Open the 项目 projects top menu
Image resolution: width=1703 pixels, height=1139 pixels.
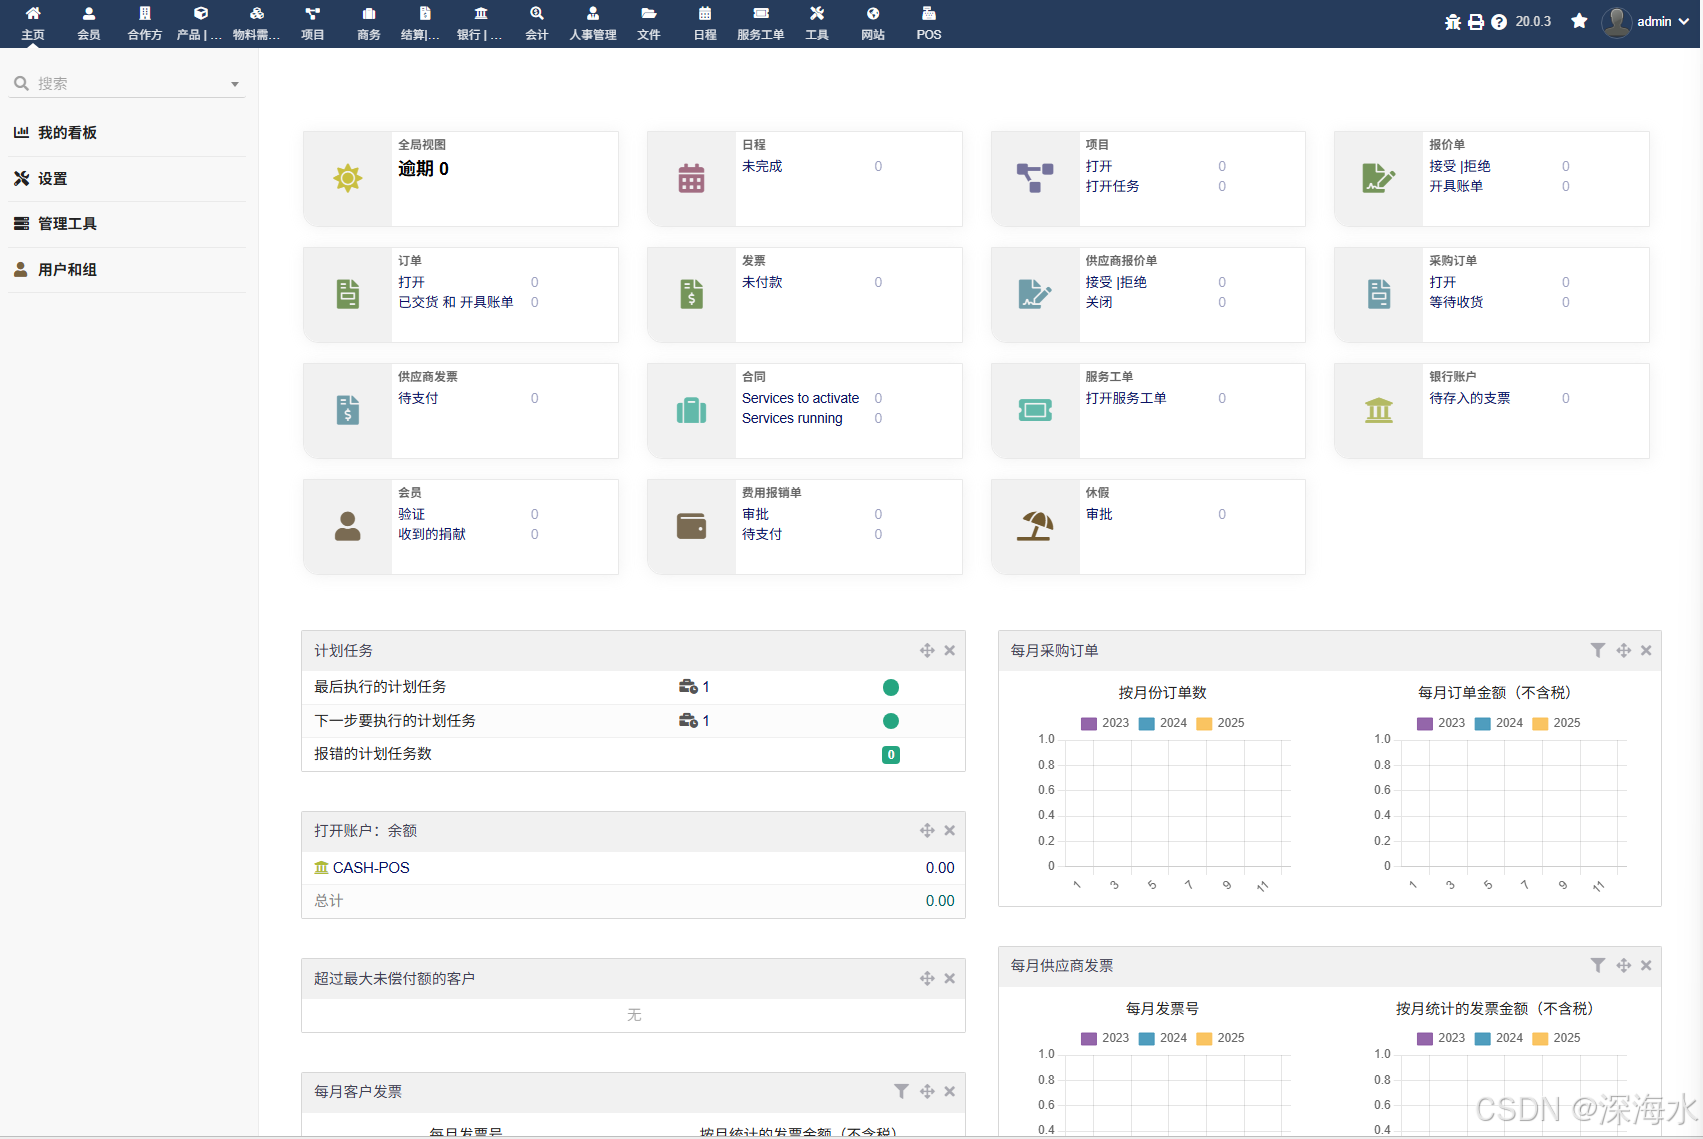click(x=313, y=23)
